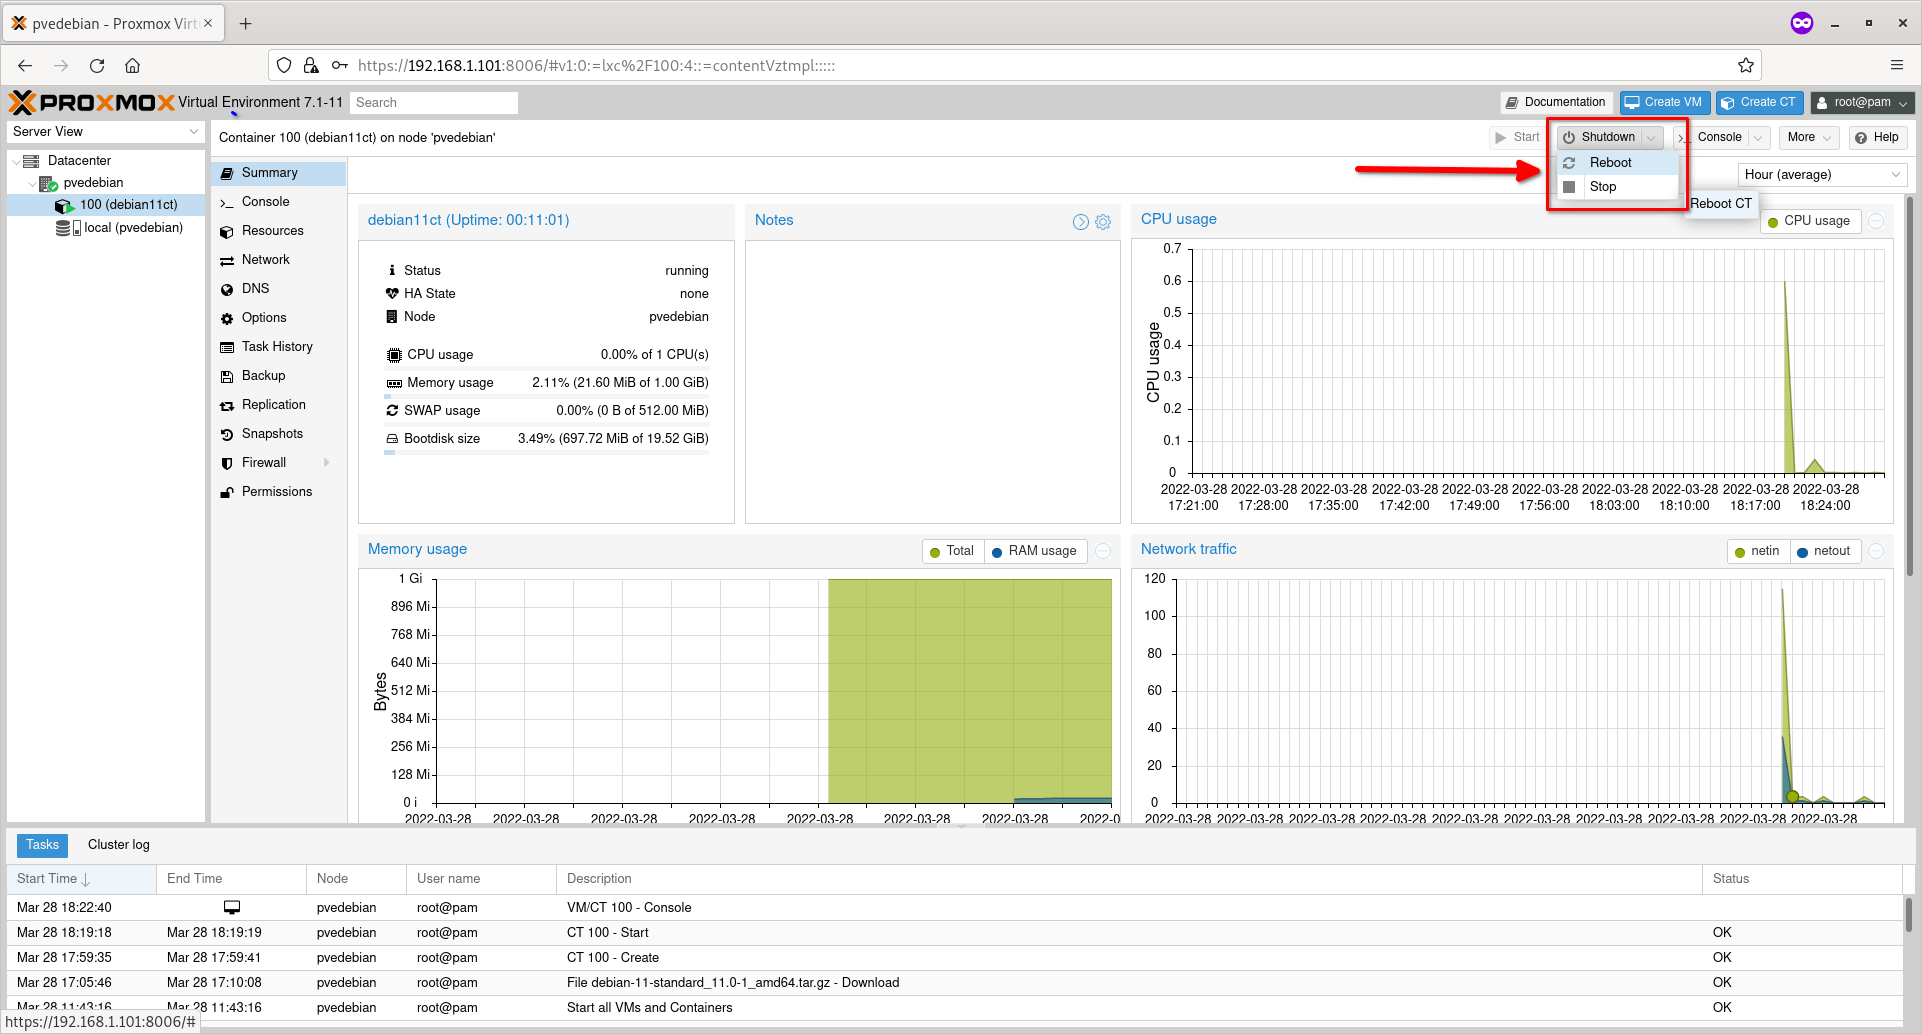Click the browser home icon
The width and height of the screenshot is (1922, 1034).
coord(132,66)
